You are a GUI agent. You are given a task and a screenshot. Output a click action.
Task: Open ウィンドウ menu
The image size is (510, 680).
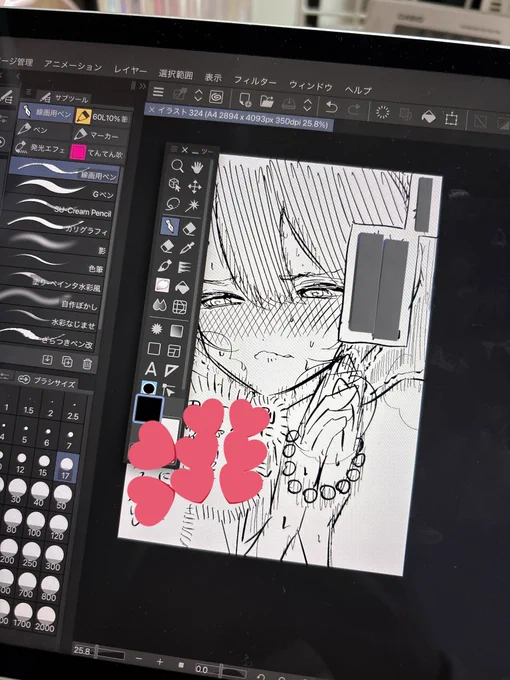(x=311, y=86)
